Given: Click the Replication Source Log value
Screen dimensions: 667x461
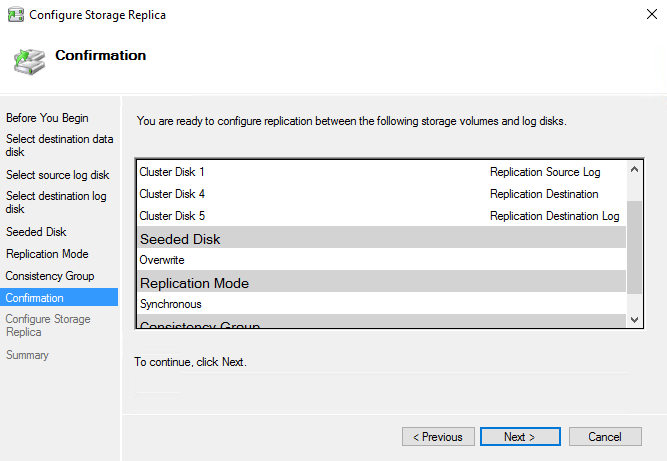Looking at the screenshot, I should [545, 172].
